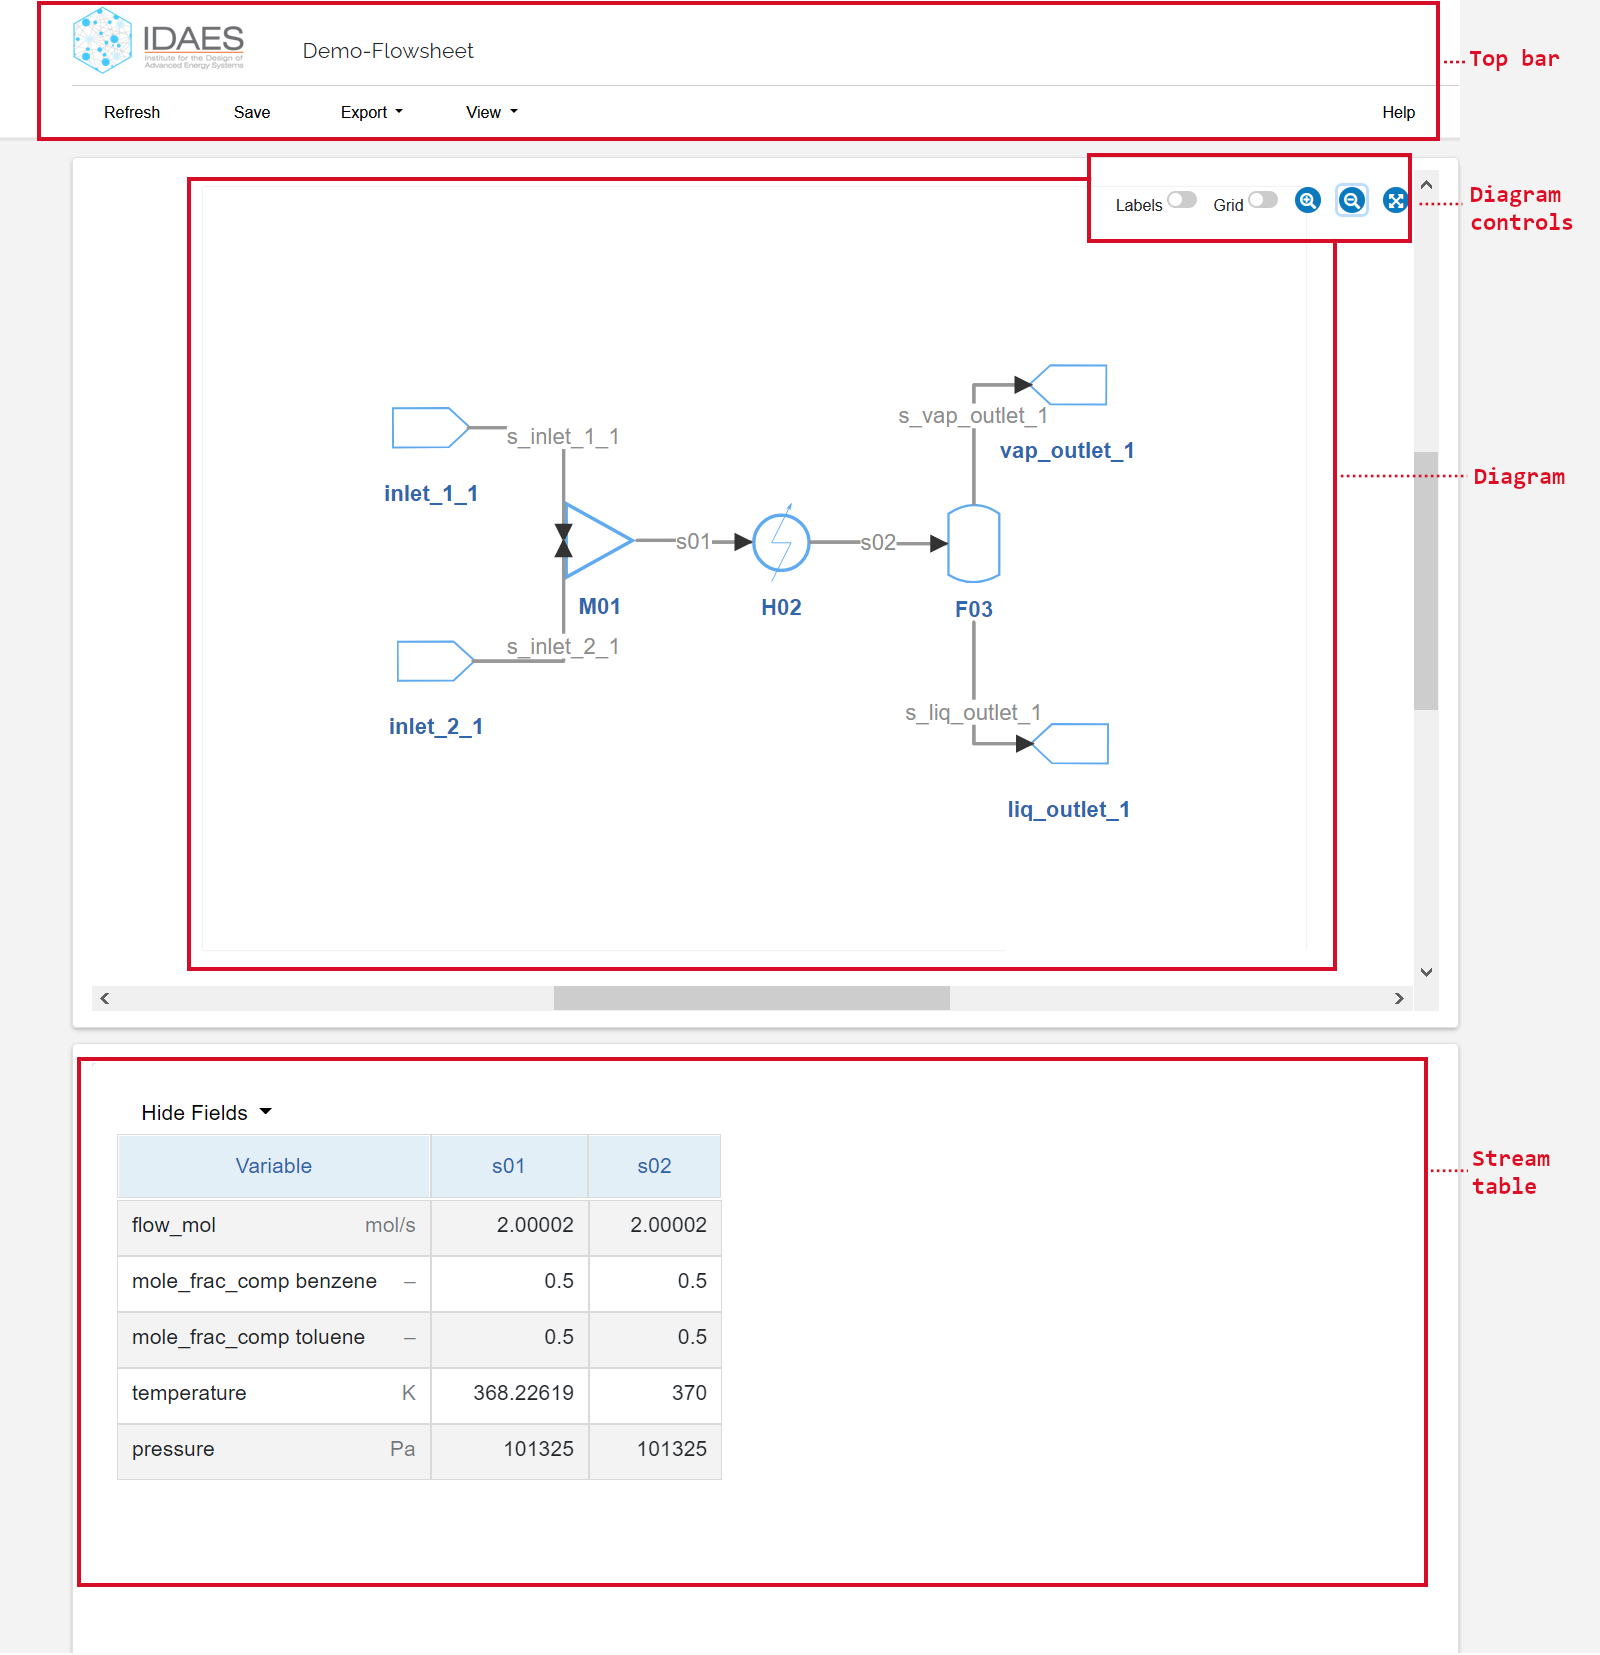The height and width of the screenshot is (1655, 1600).
Task: Click the temperature value 368.22619
Action: pos(524,1393)
